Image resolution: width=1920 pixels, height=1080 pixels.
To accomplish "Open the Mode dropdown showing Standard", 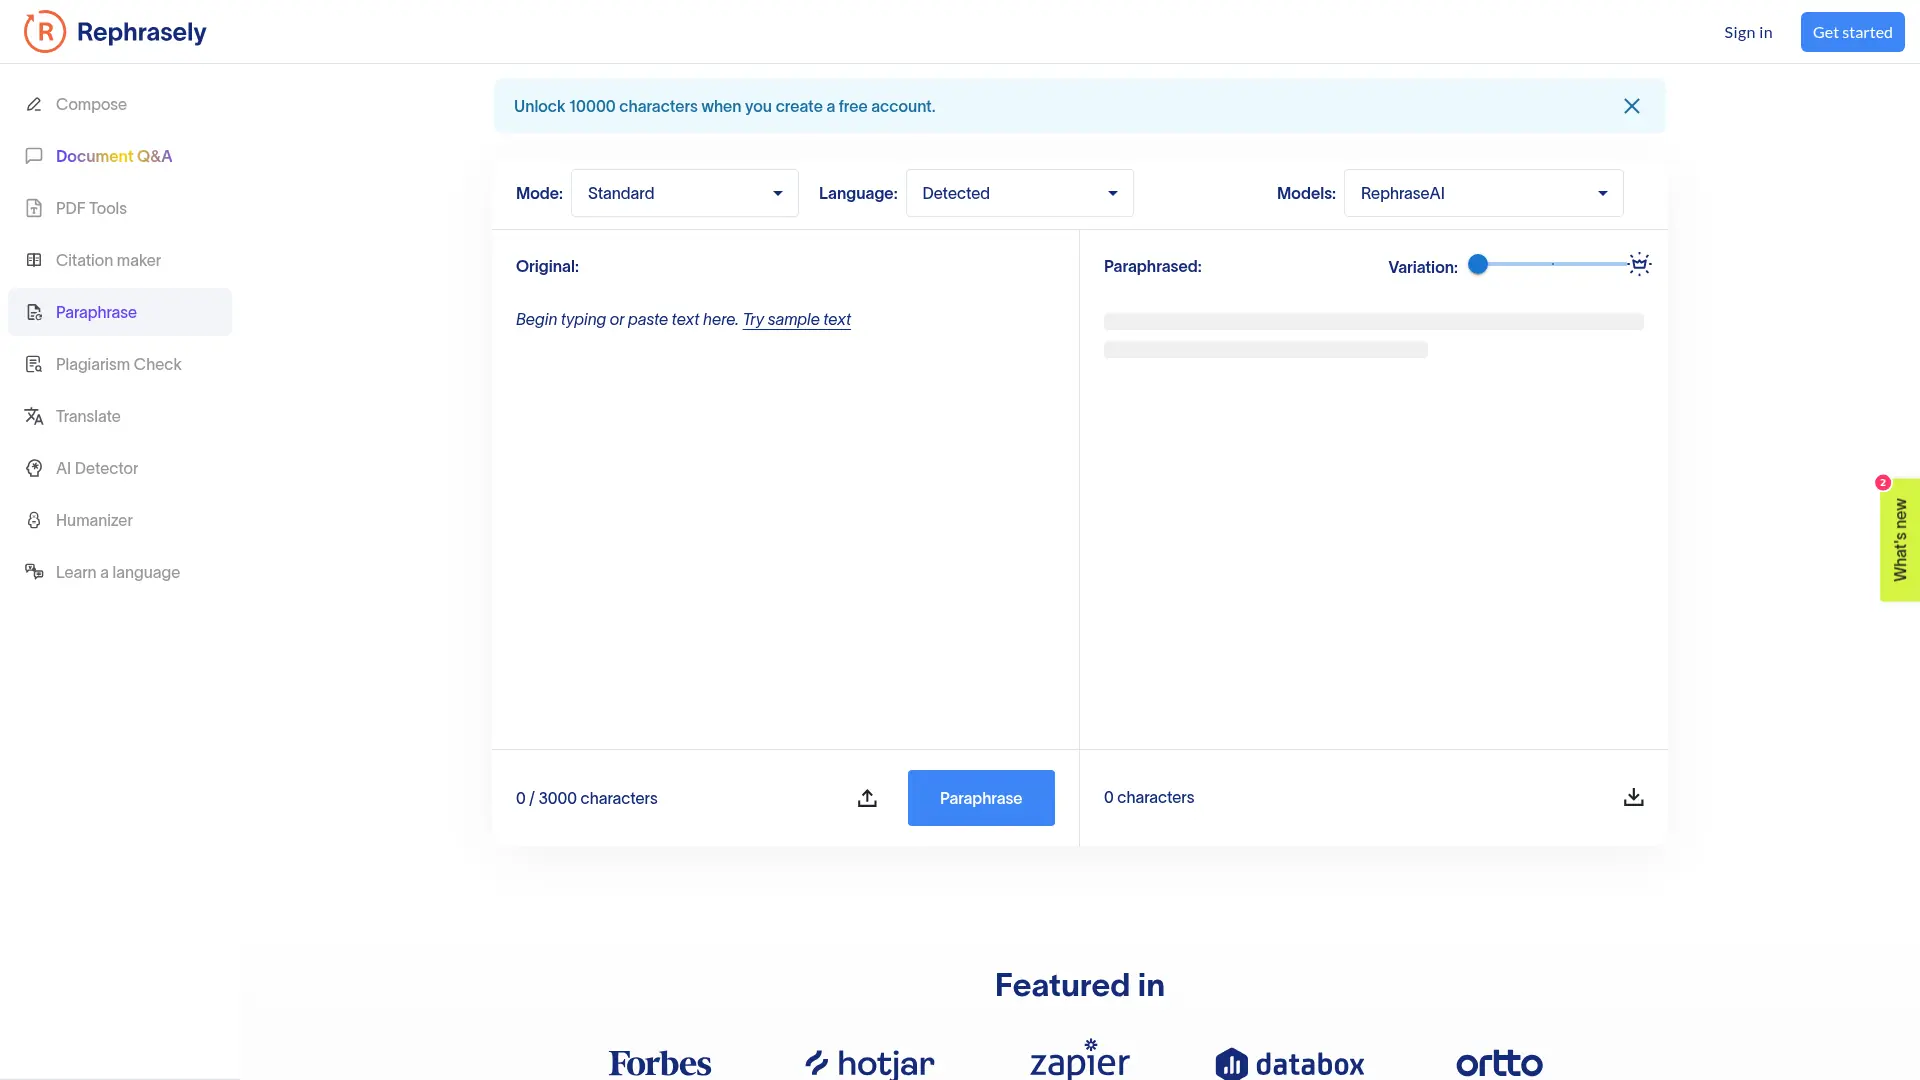I will (685, 193).
